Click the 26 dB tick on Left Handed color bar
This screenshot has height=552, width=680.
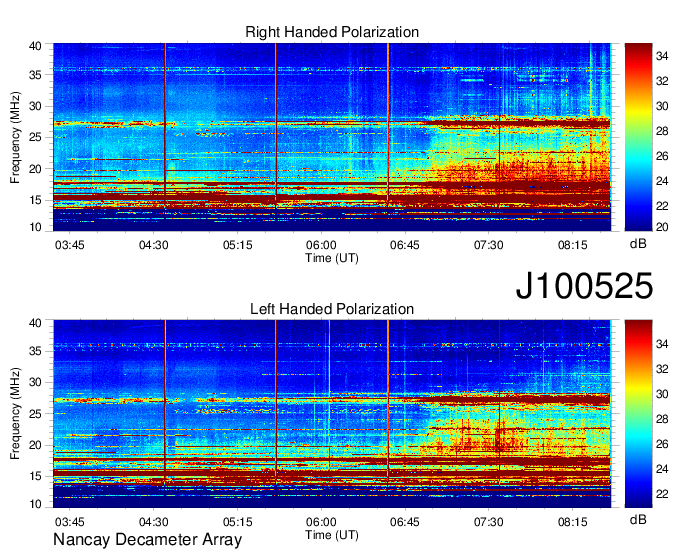click(662, 444)
